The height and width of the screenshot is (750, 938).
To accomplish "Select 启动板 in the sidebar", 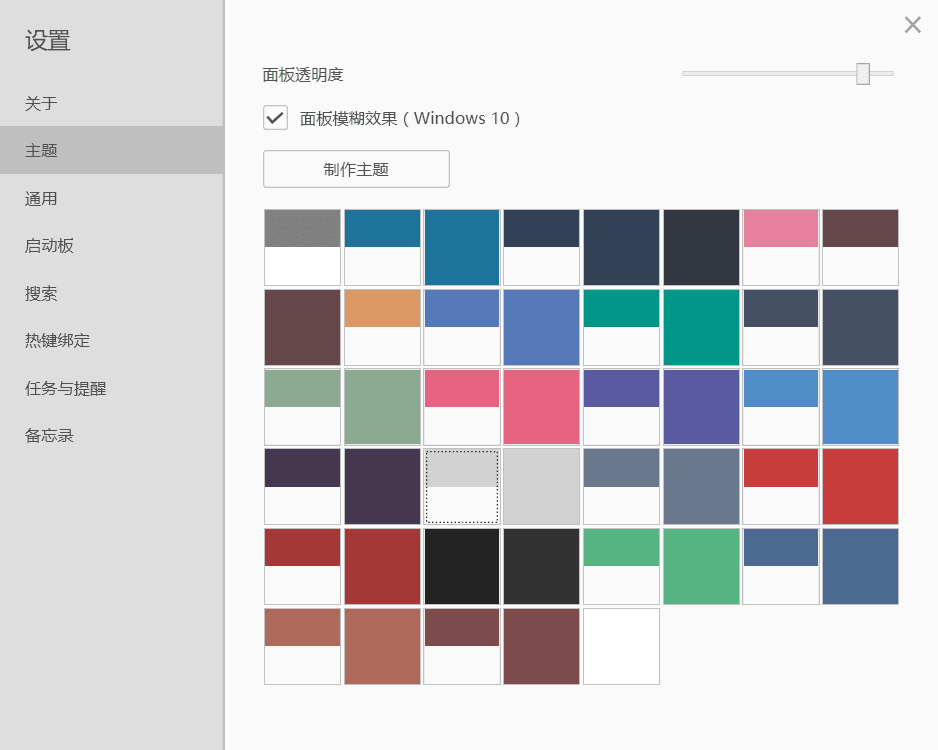I will (49, 246).
